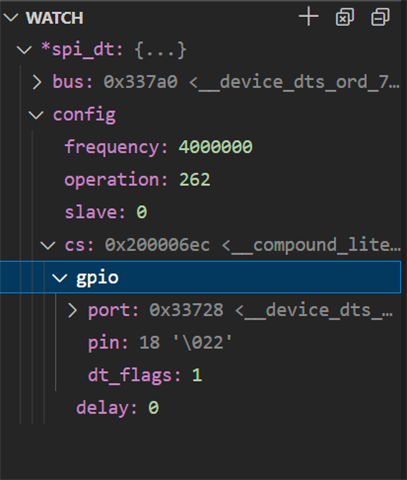Click the Collapse All icon
This screenshot has height=480, width=407.
click(x=380, y=17)
